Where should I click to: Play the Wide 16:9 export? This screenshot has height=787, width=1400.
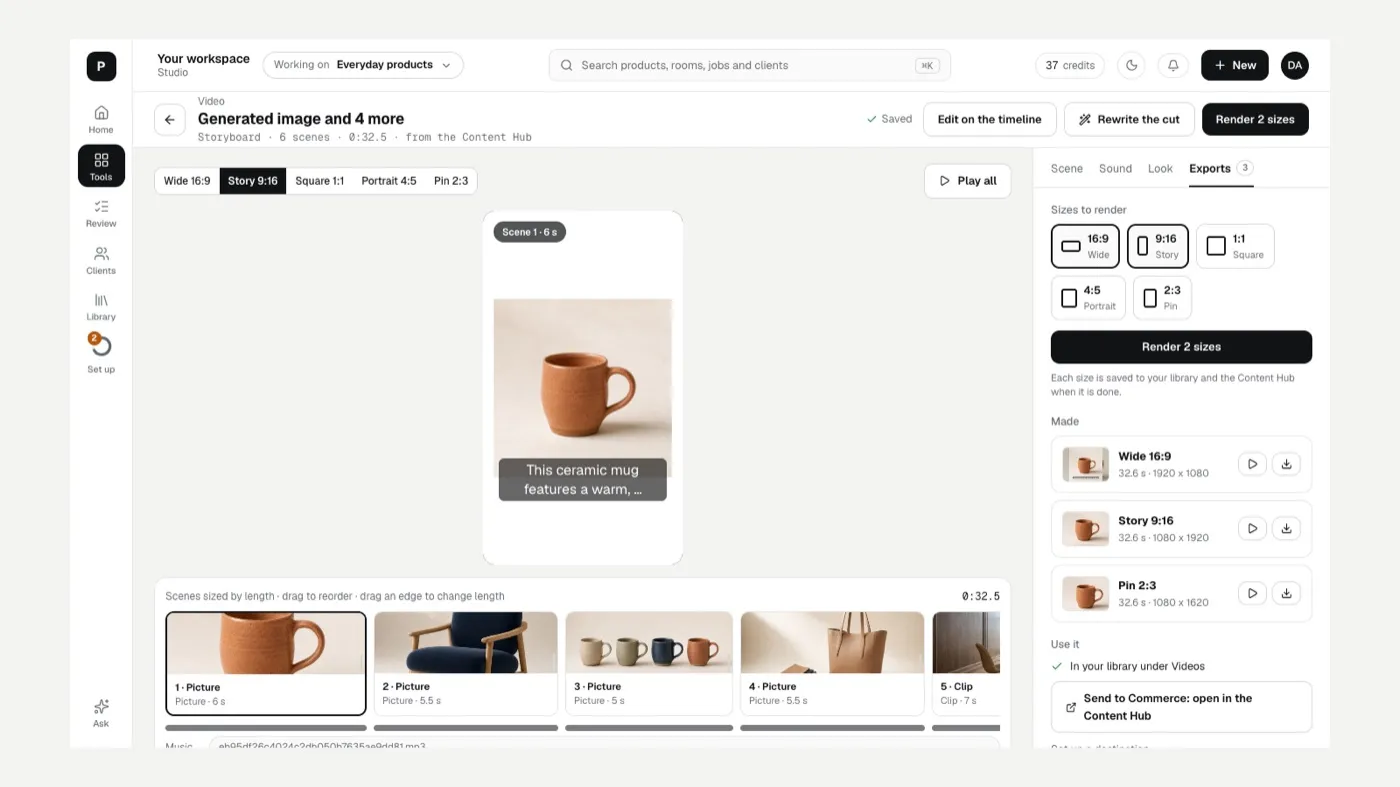[x=1252, y=464]
